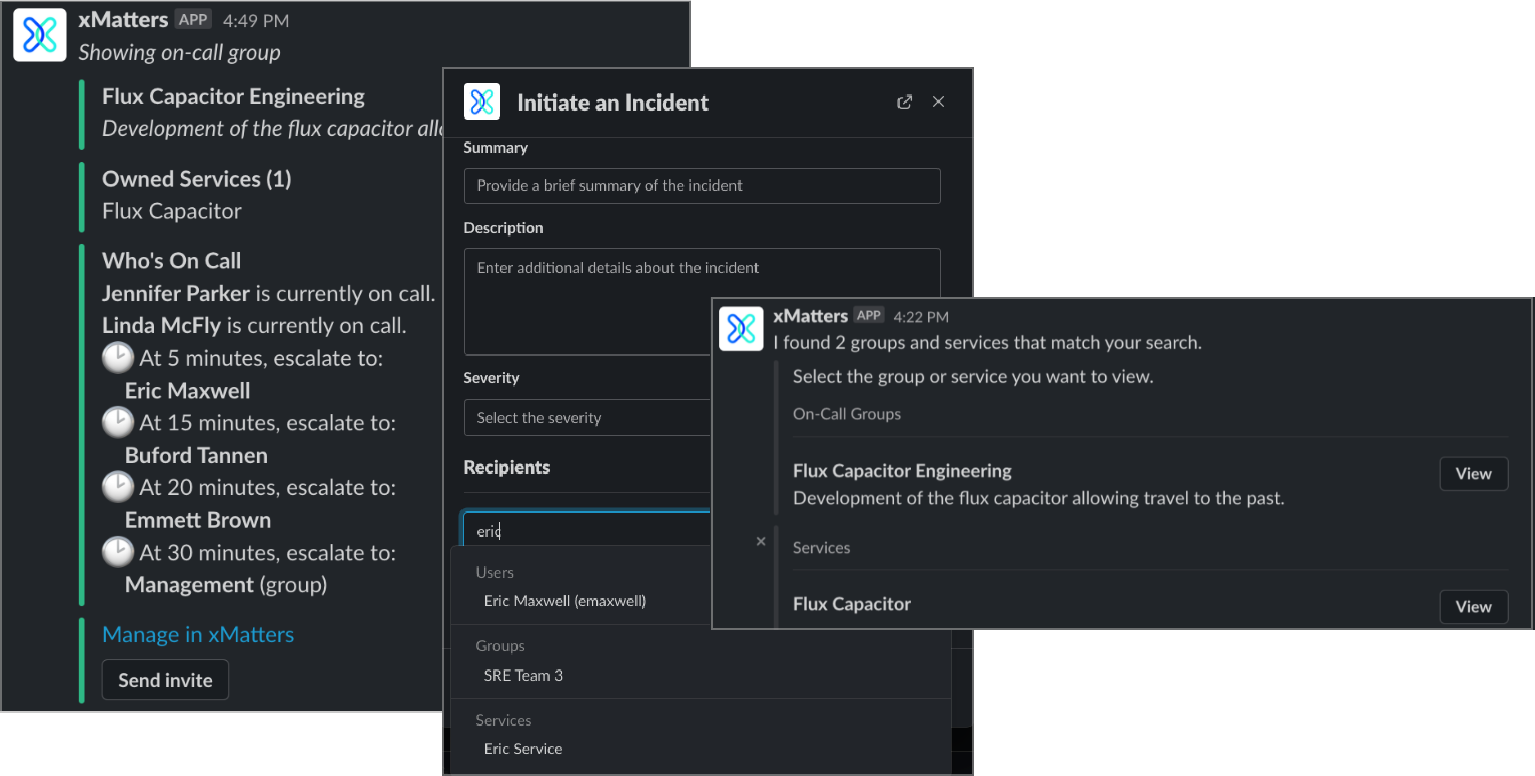Click the Summary input field

(x=702, y=186)
